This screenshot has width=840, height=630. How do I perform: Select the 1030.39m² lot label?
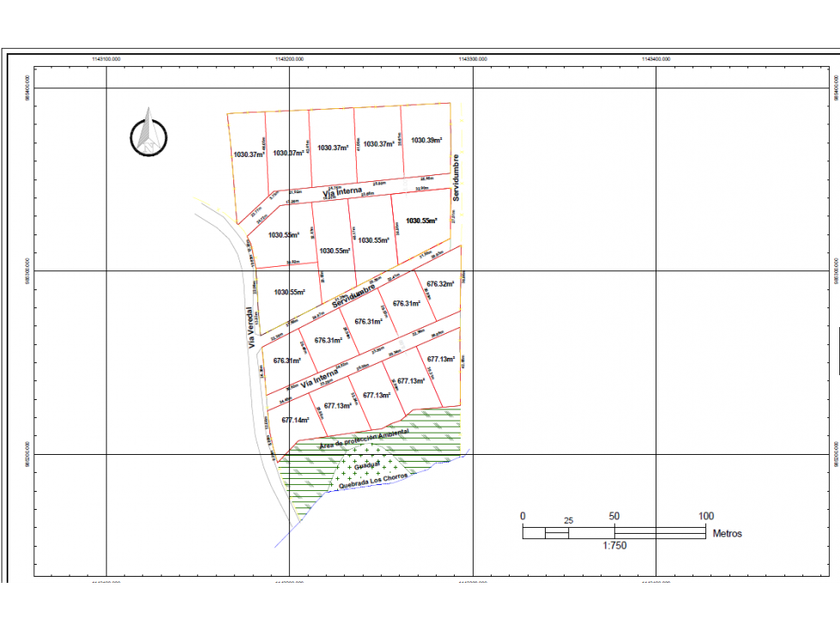[x=426, y=140]
